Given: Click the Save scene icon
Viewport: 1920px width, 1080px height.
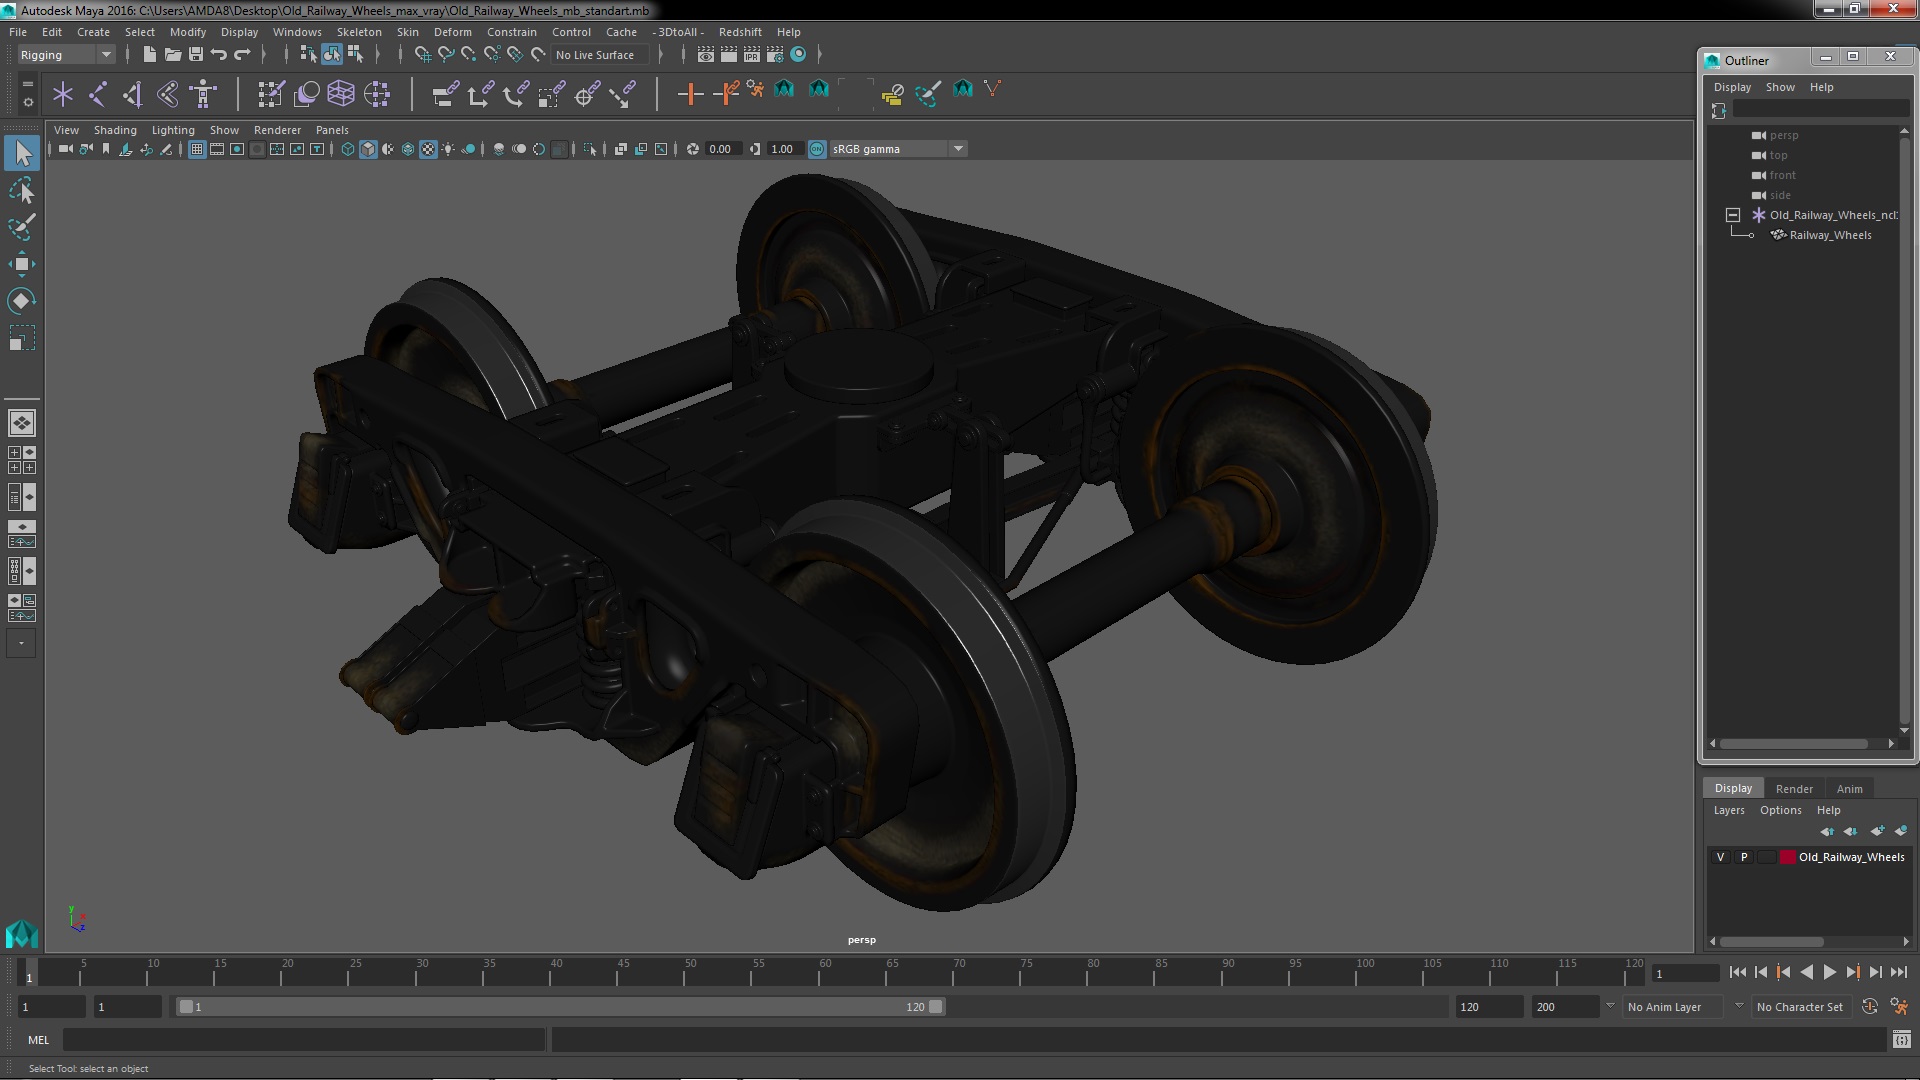Looking at the screenshot, I should click(x=196, y=55).
